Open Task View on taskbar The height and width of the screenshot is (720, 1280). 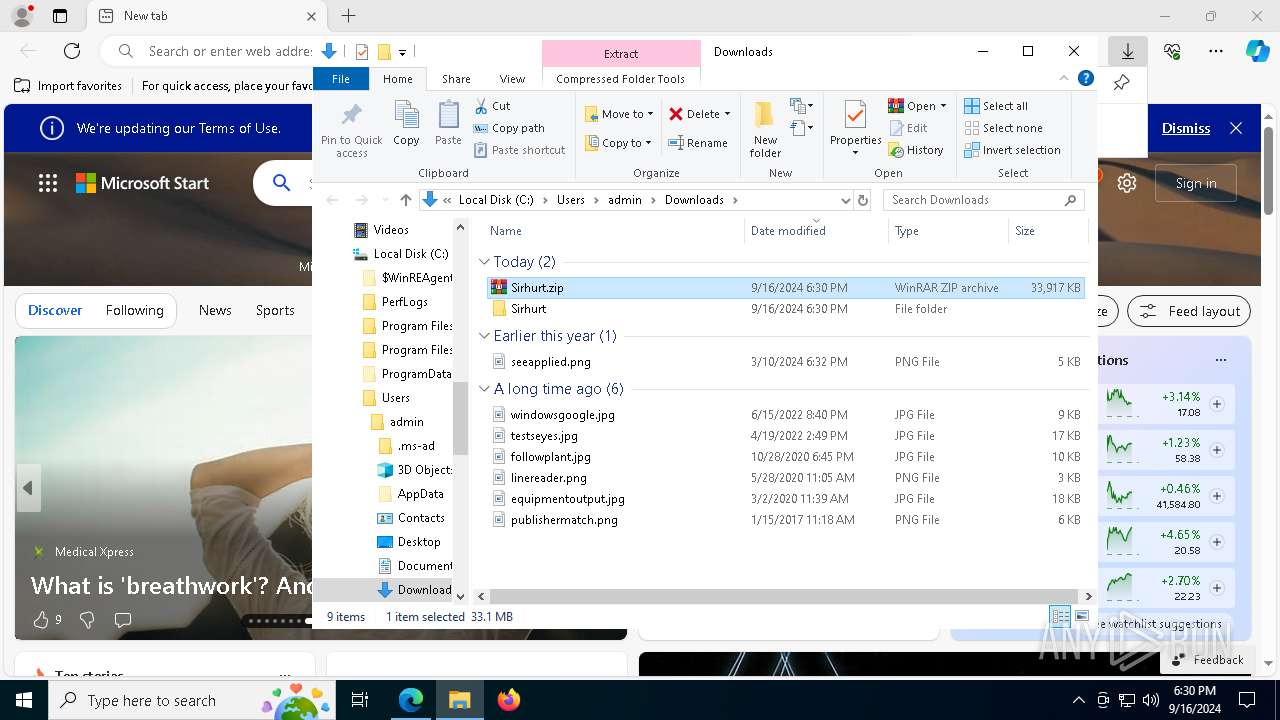click(361, 700)
